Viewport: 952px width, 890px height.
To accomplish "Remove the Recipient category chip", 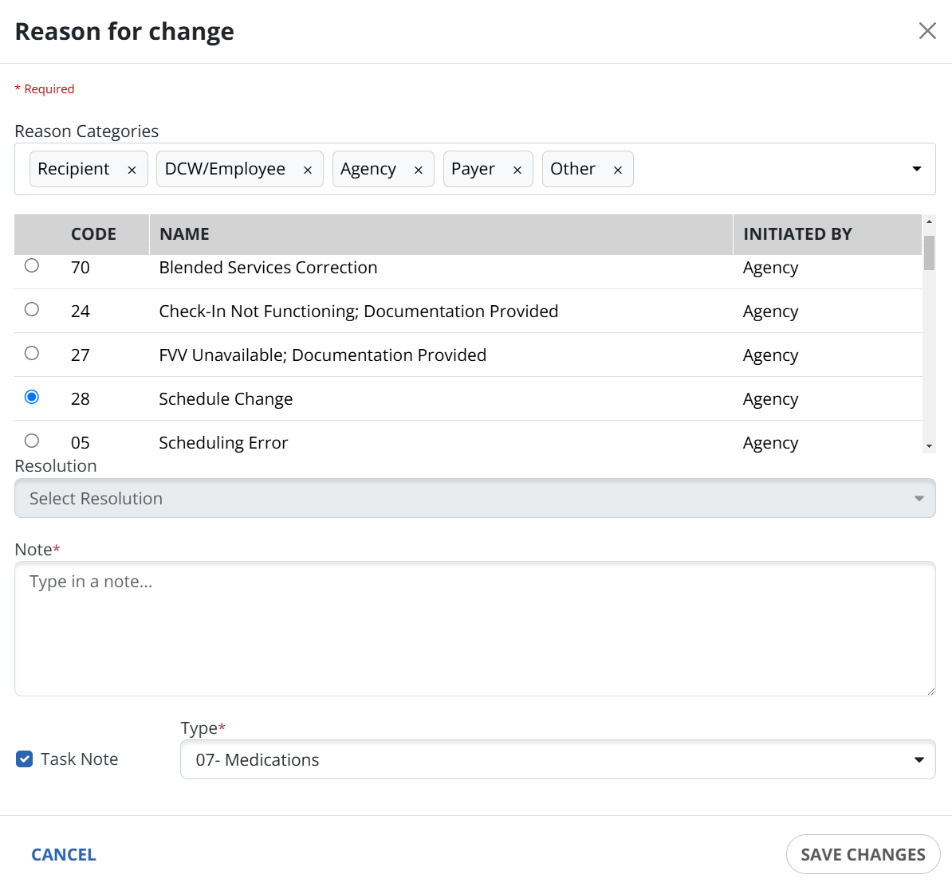I will coord(131,170).
